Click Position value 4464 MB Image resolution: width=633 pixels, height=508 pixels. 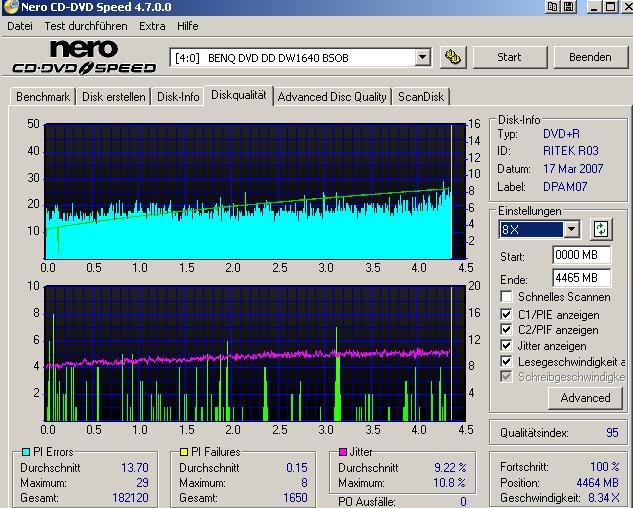tap(597, 483)
